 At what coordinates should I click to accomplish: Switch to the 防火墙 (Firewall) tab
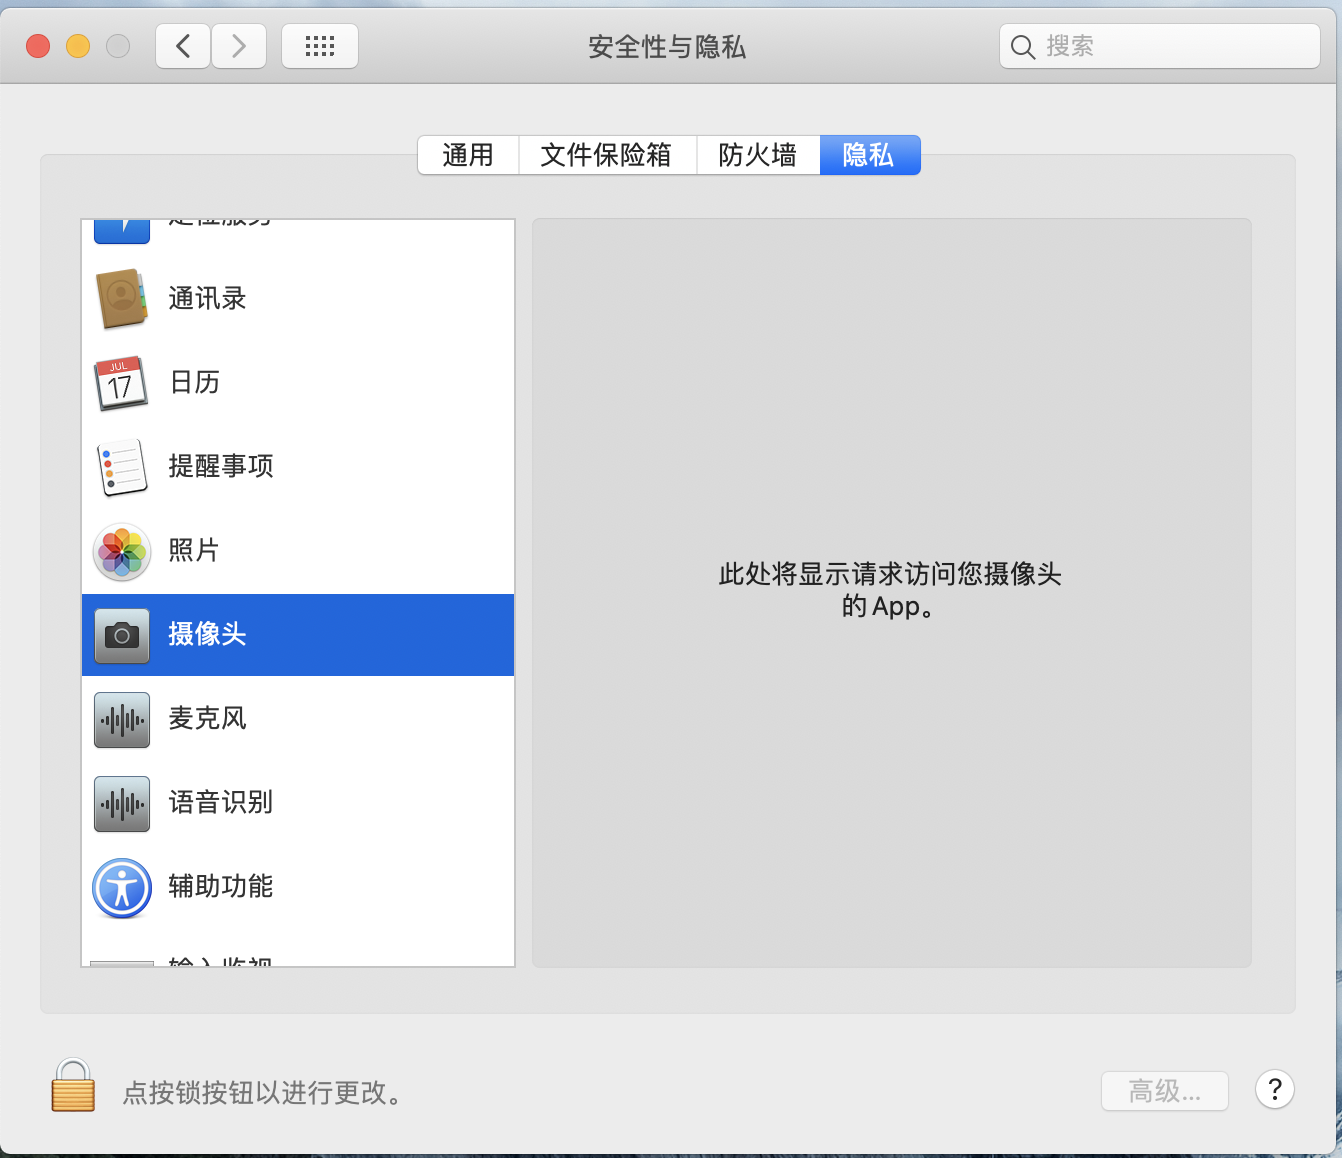757,155
